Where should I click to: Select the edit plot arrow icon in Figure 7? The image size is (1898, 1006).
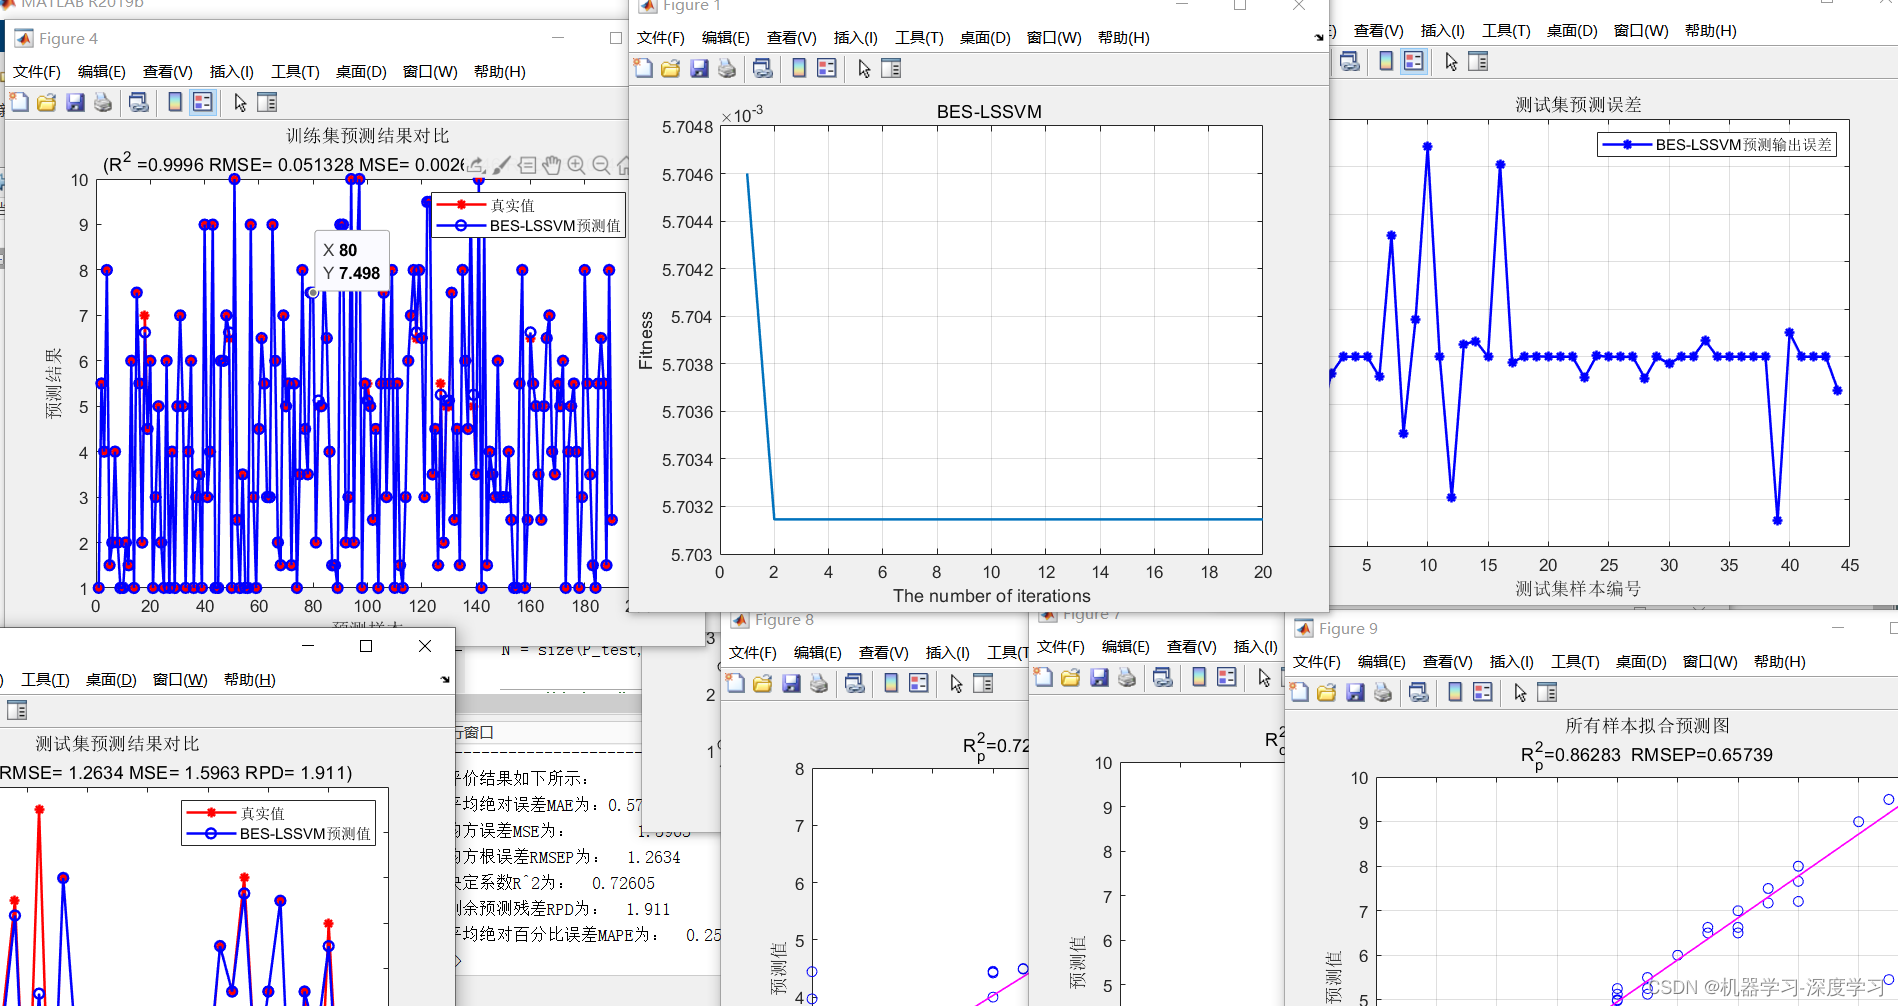1265,678
